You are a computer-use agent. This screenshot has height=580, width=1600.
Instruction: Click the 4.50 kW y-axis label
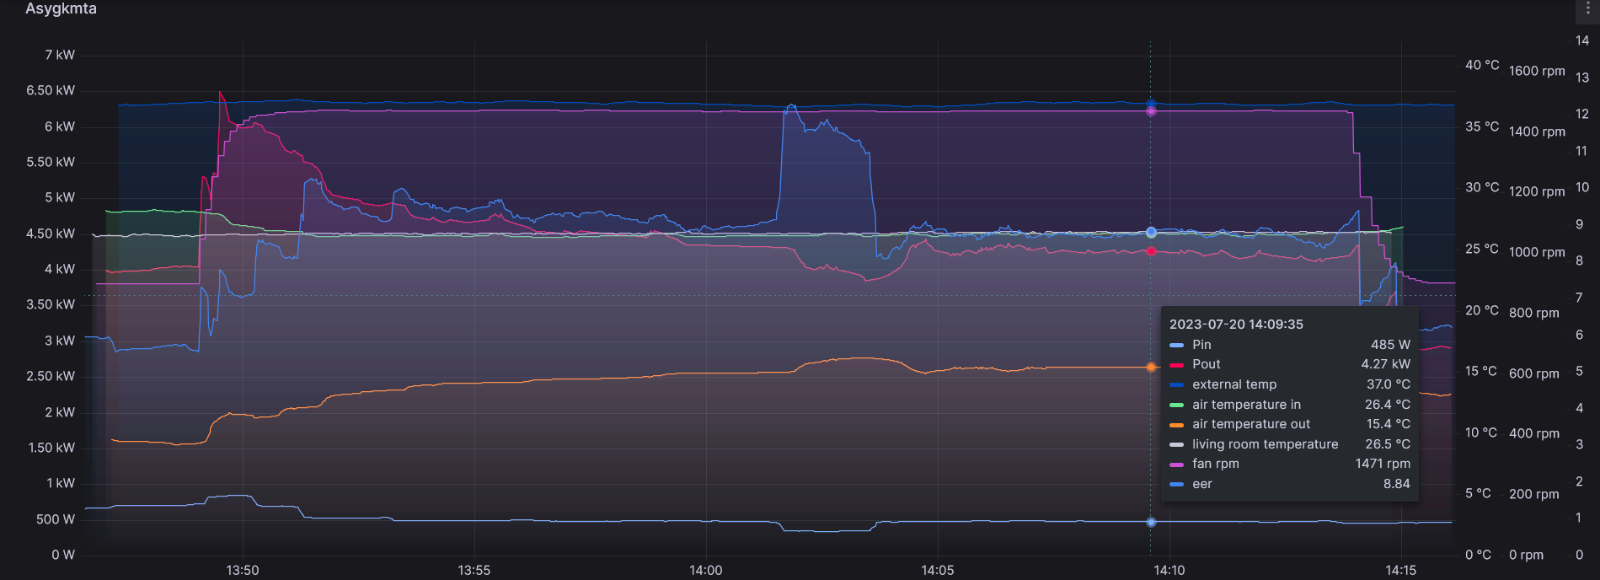(51, 233)
